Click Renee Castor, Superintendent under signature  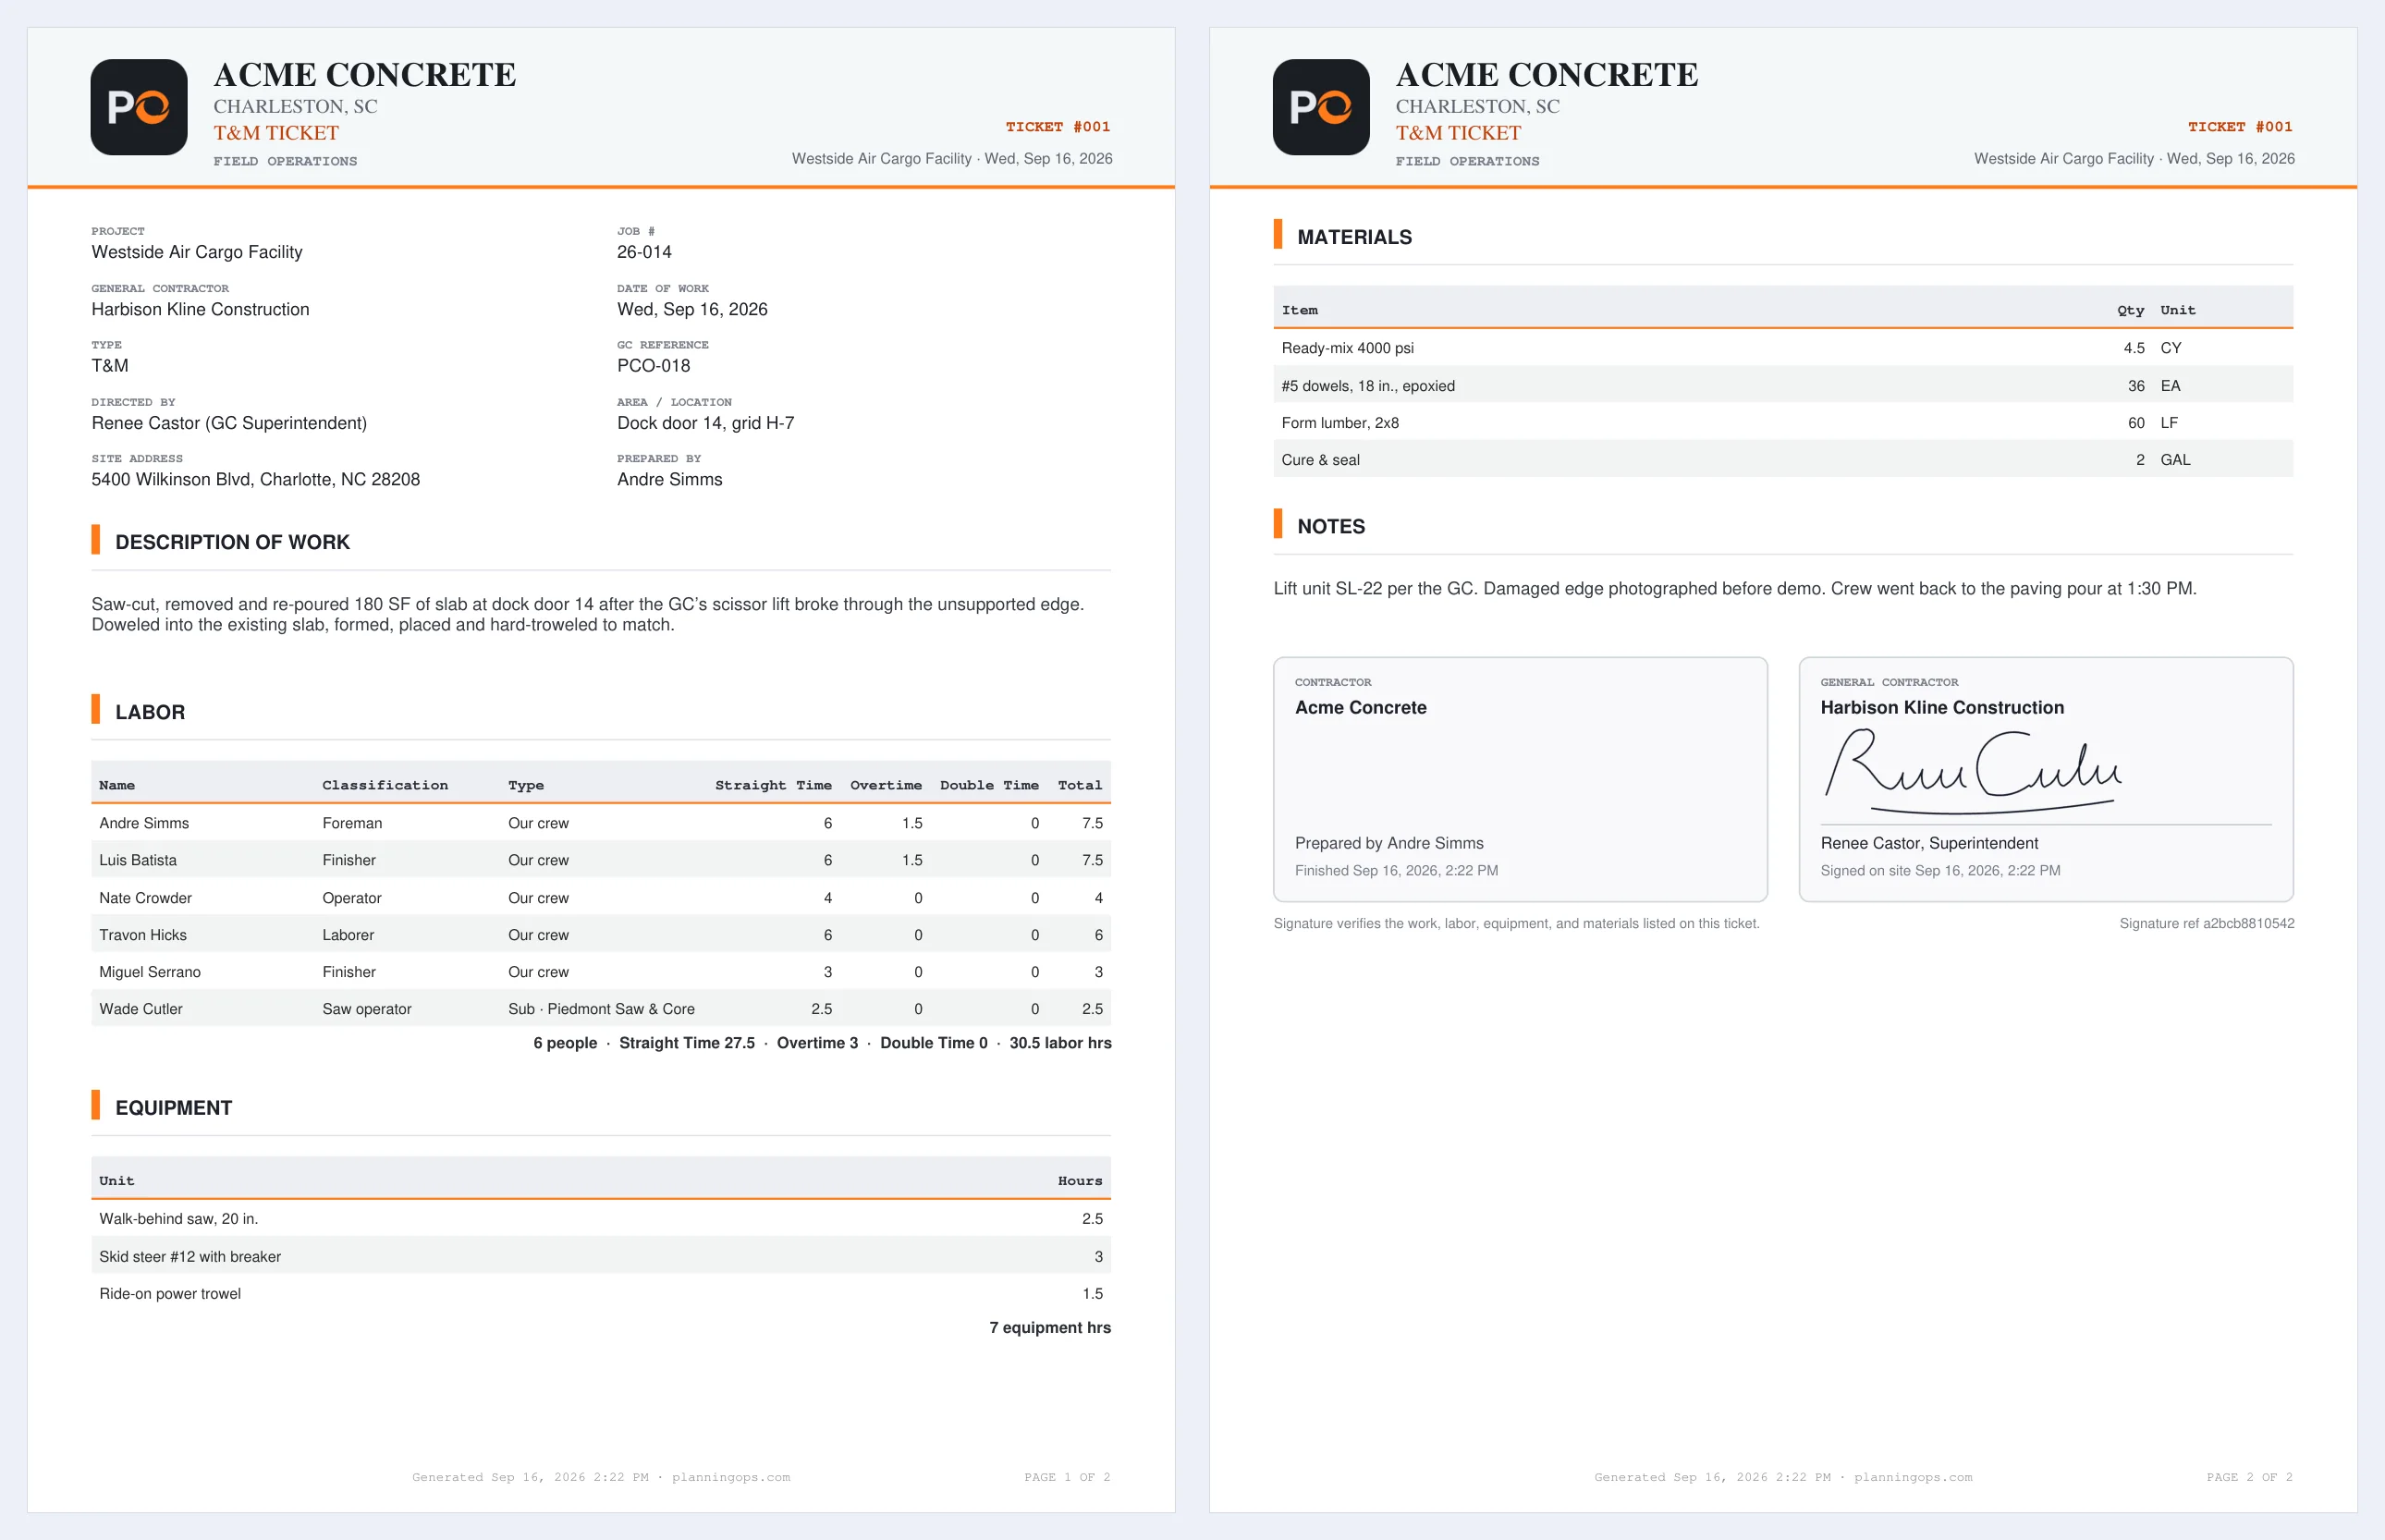pos(1929,844)
